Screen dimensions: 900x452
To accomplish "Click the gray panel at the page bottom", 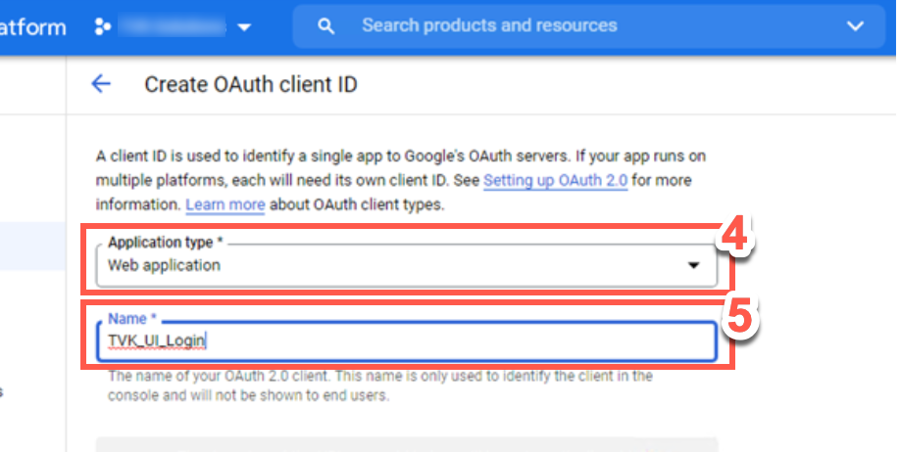I will [x=406, y=444].
